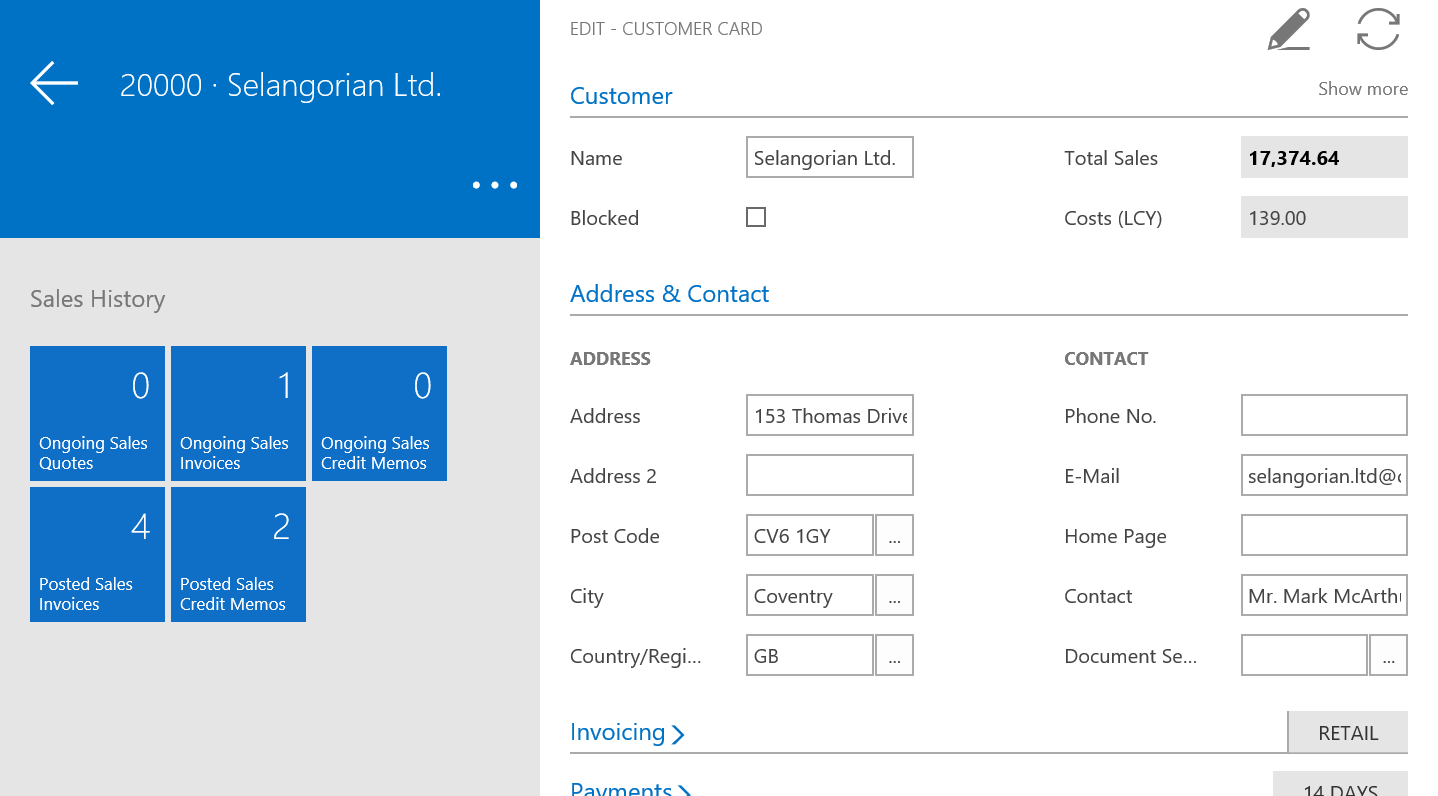Click the Address field with 153 Thomas Drive

tap(829, 416)
